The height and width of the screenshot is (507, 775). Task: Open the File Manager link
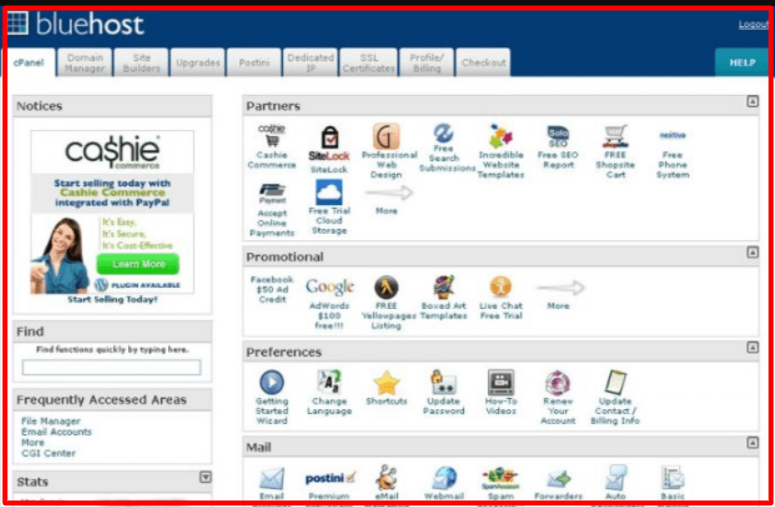tap(50, 421)
